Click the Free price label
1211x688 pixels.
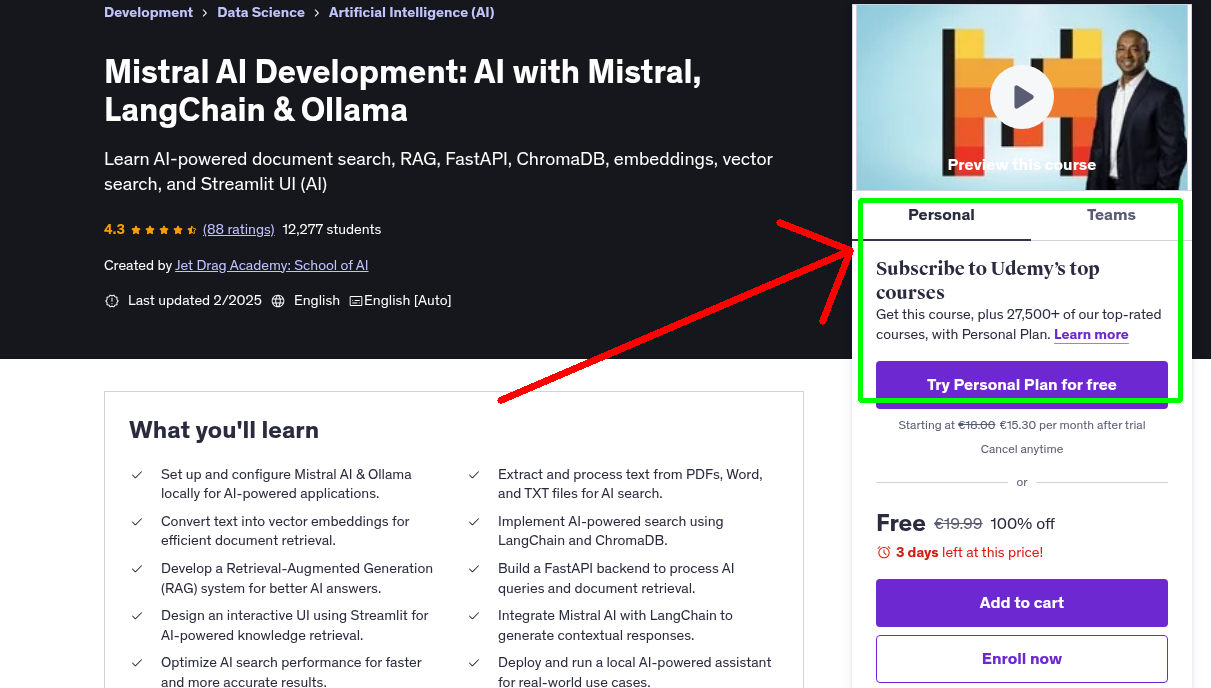tap(901, 523)
